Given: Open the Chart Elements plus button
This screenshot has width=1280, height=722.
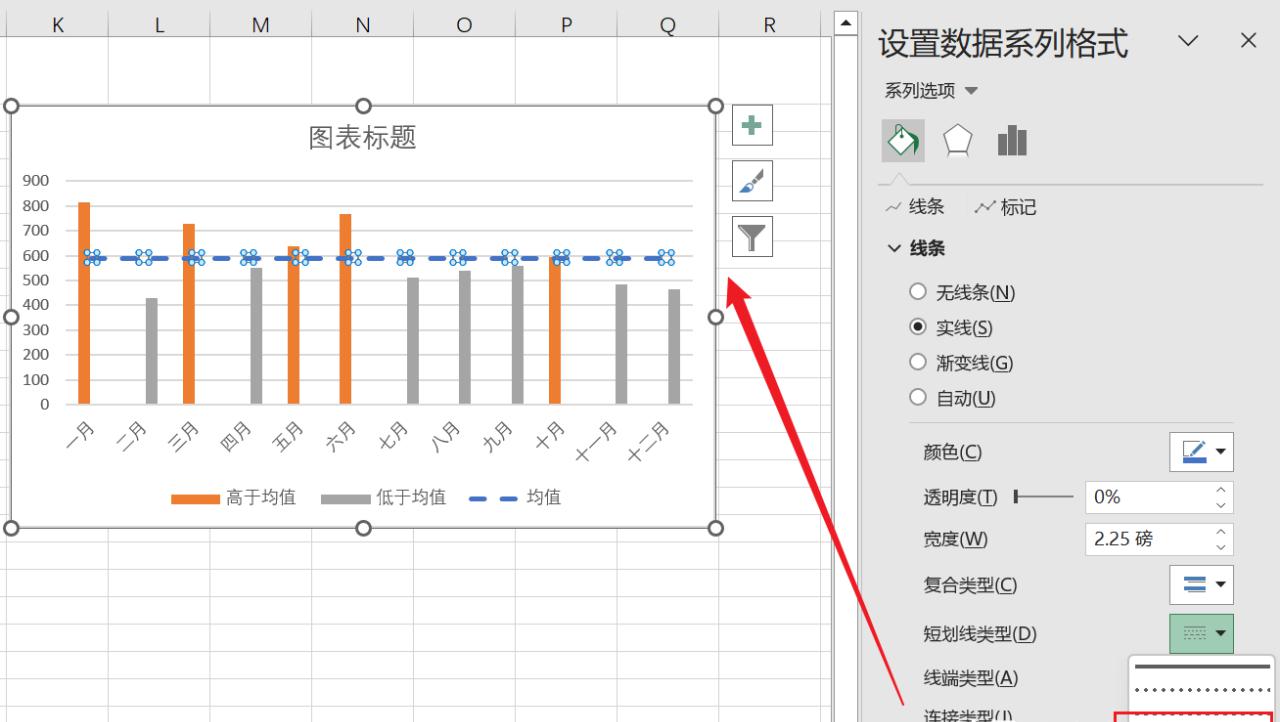Looking at the screenshot, I should click(752, 125).
